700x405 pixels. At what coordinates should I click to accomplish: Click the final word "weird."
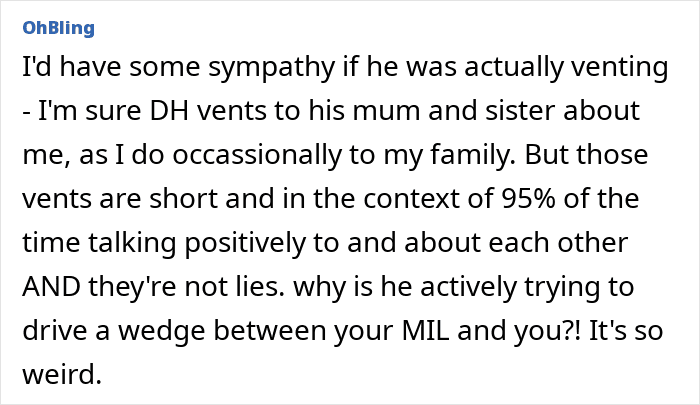(62, 375)
